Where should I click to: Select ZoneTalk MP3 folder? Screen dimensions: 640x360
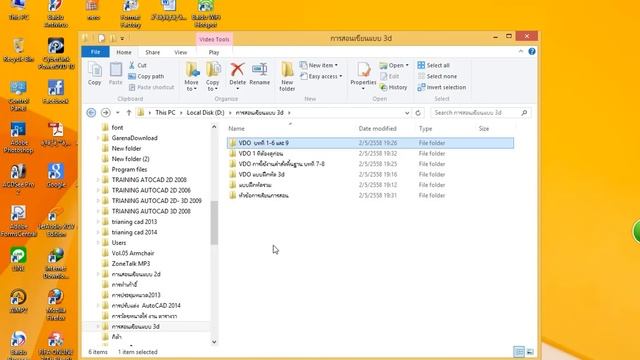click(131, 264)
